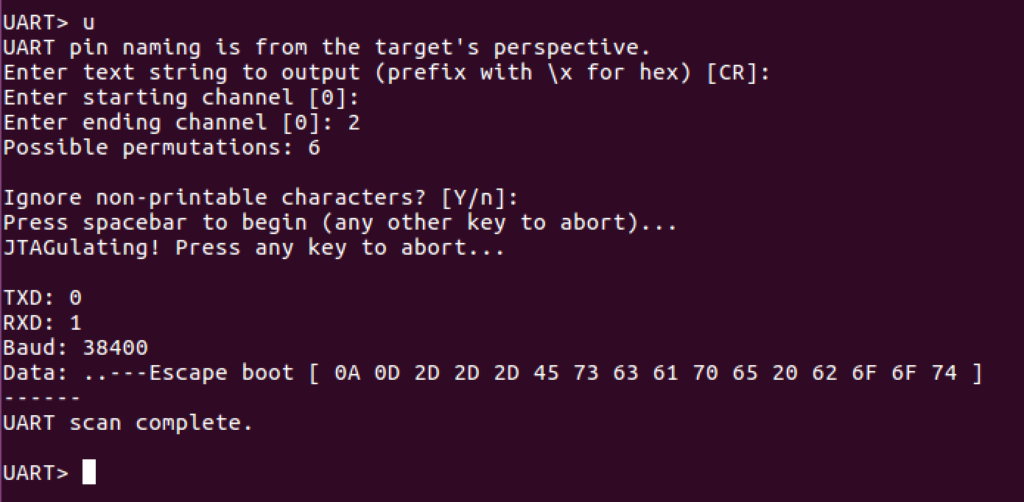Click the RXD: 1 result line
This screenshot has width=1024, height=502.
(42, 322)
